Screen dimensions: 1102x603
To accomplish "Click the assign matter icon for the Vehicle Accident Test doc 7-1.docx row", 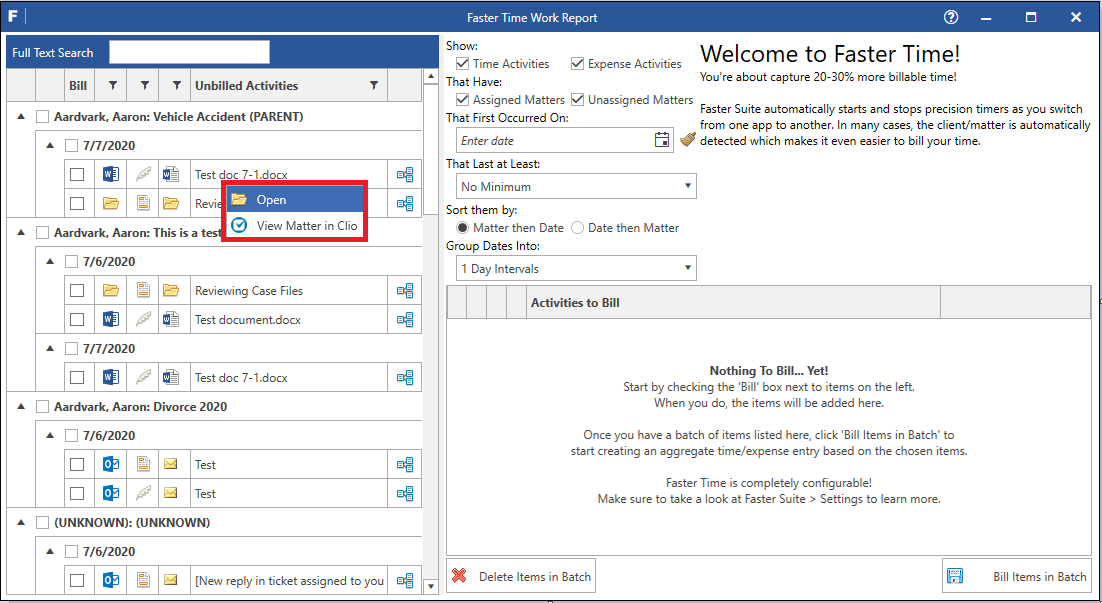I will (405, 174).
